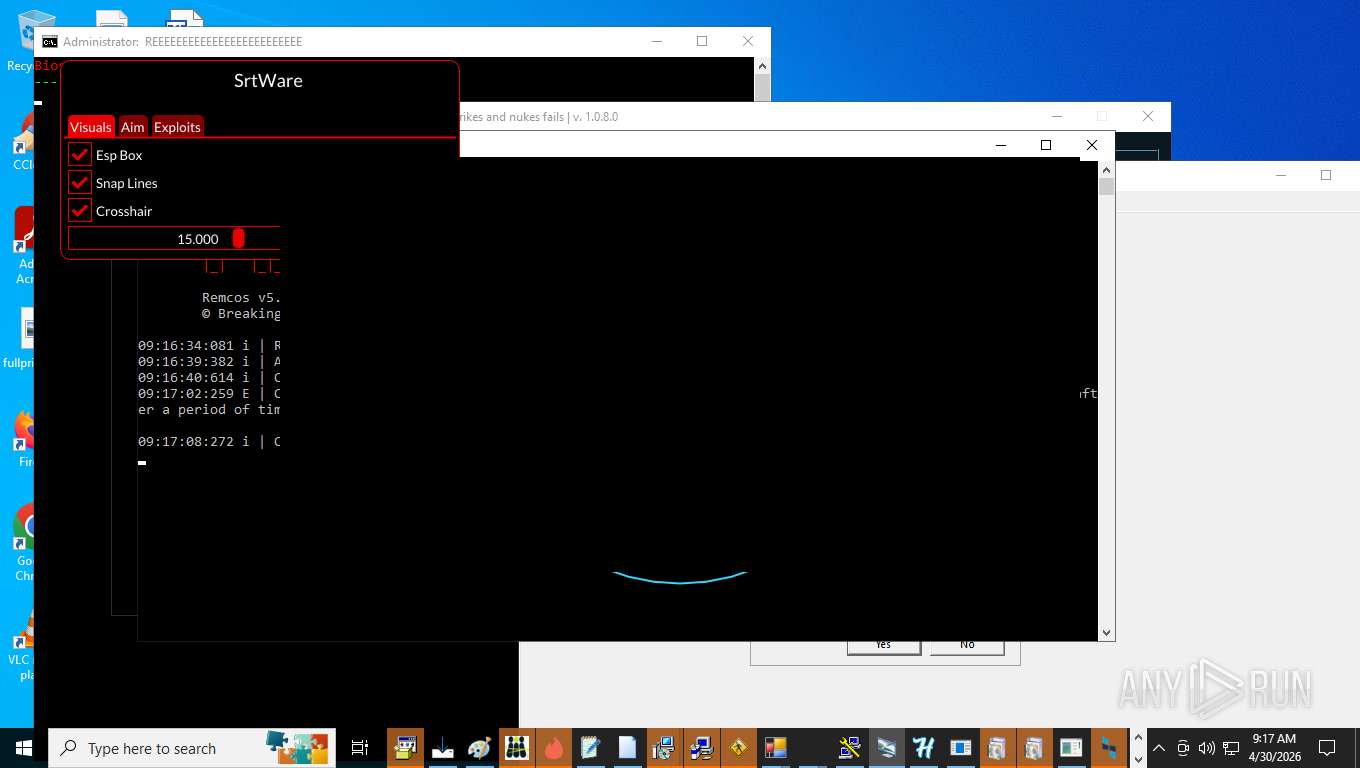Open the flame icon app in the taskbar
The height and width of the screenshot is (768, 1360).
[x=553, y=748]
